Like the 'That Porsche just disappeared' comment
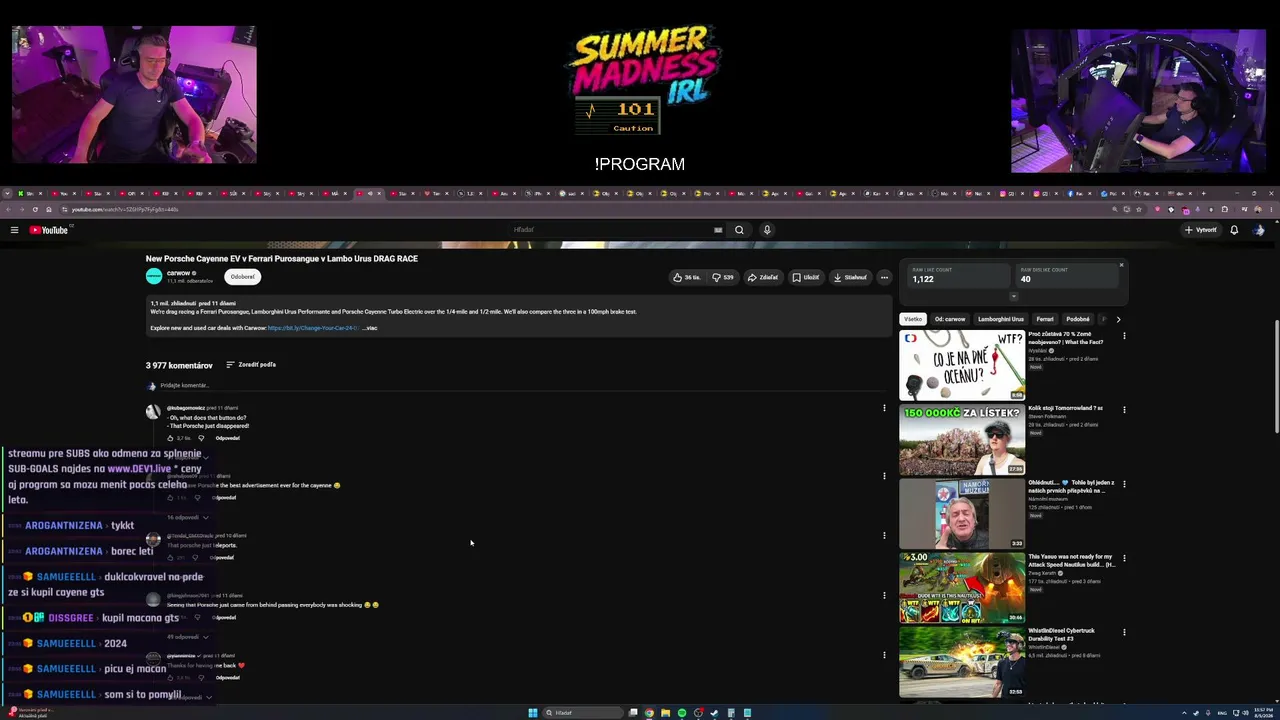Viewport: 1280px width, 720px height. click(171, 438)
